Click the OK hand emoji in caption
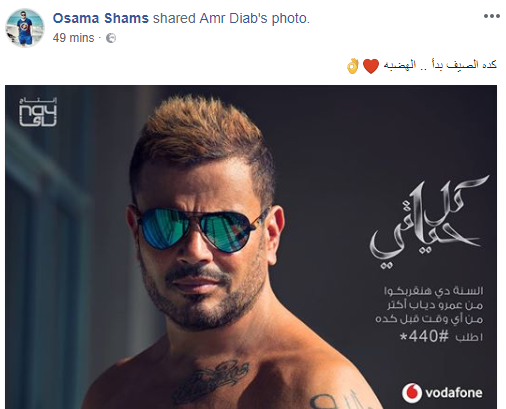The image size is (506, 409). [x=353, y=66]
